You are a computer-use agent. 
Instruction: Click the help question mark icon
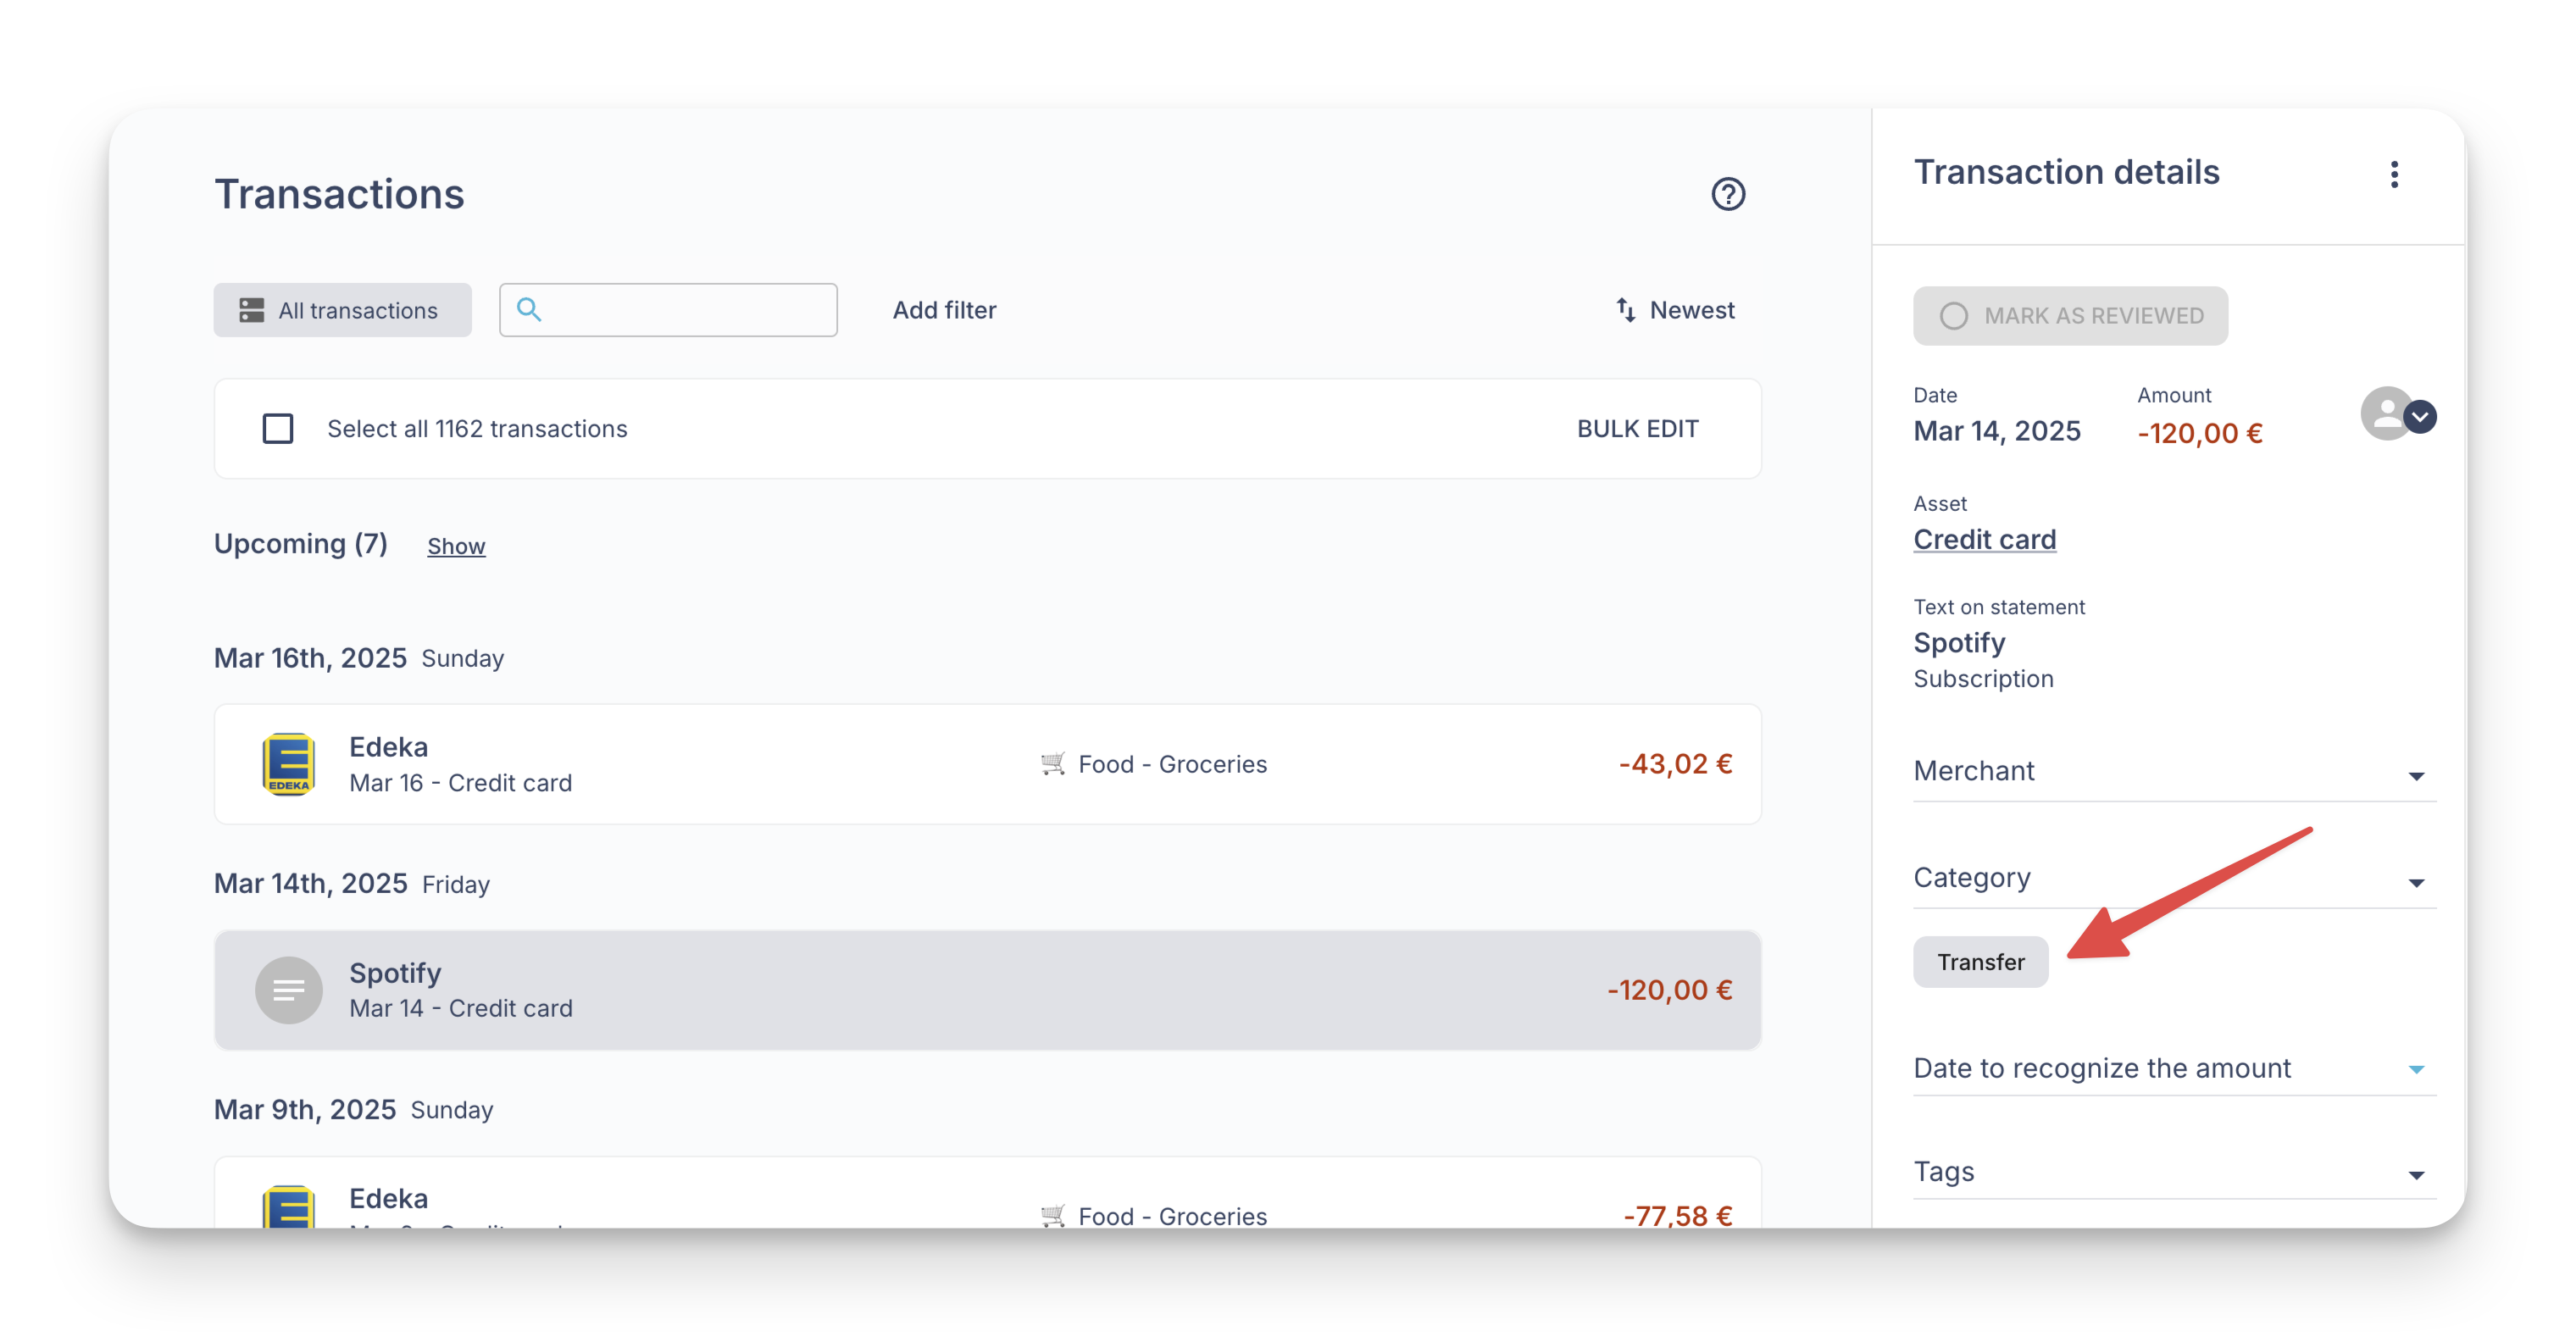point(1727,194)
